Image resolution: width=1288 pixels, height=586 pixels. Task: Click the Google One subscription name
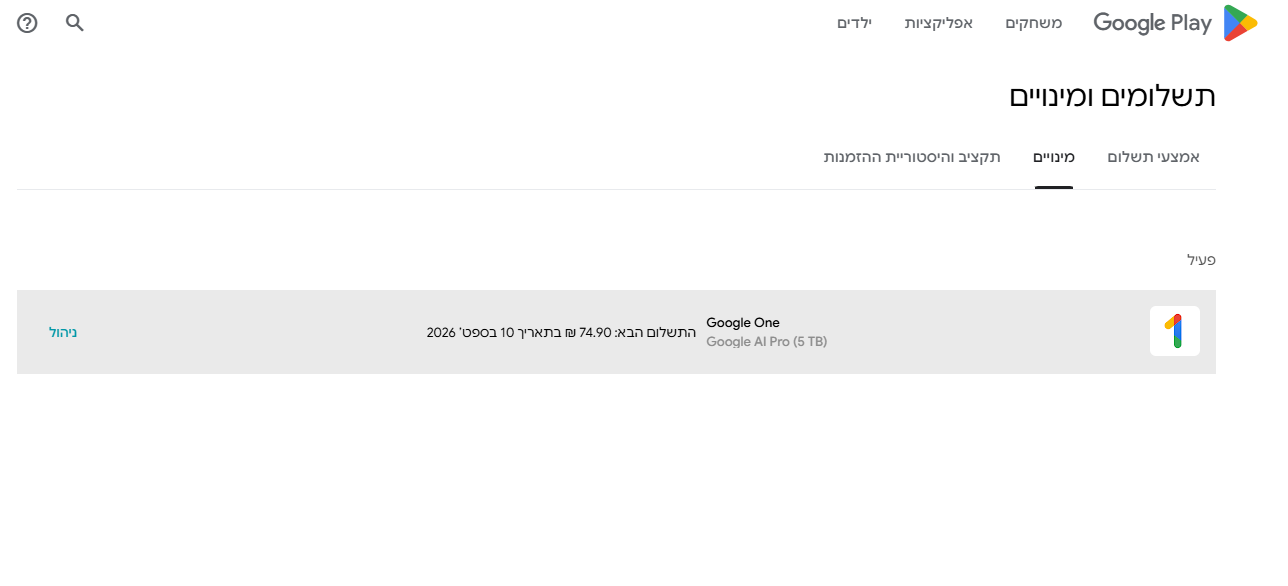pyautogui.click(x=743, y=322)
